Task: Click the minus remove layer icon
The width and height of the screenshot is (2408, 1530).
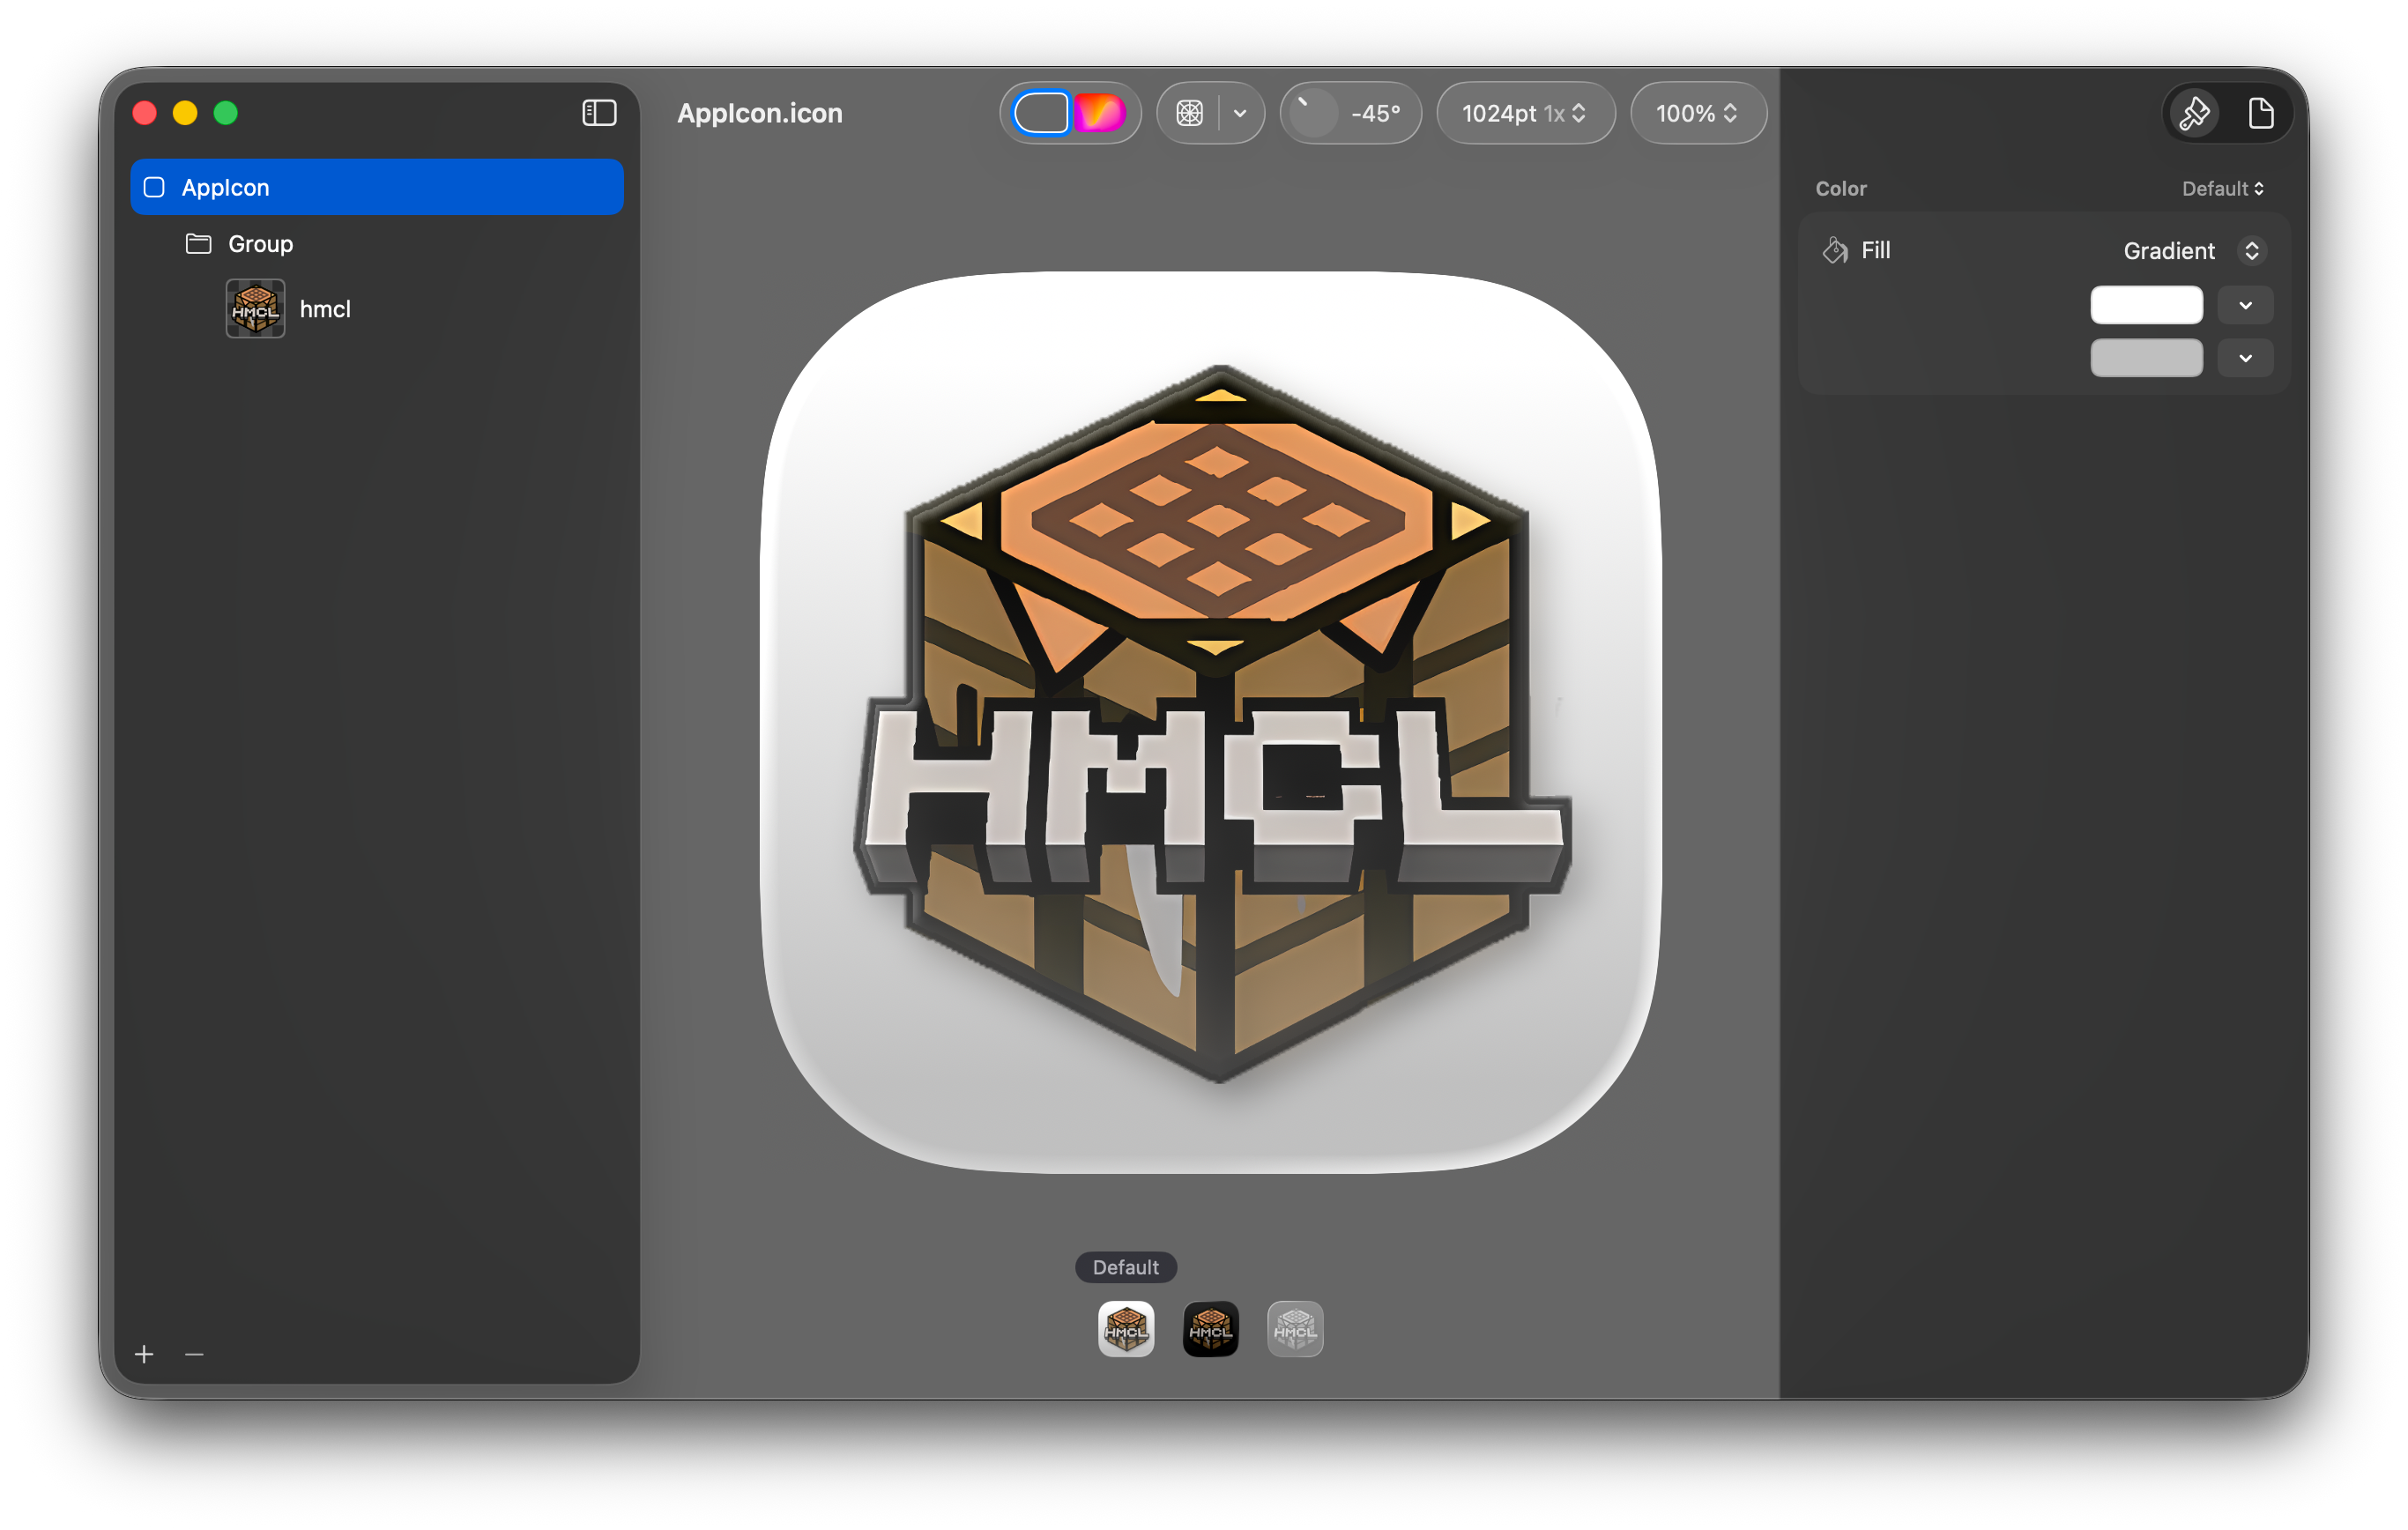Action: 194,1354
